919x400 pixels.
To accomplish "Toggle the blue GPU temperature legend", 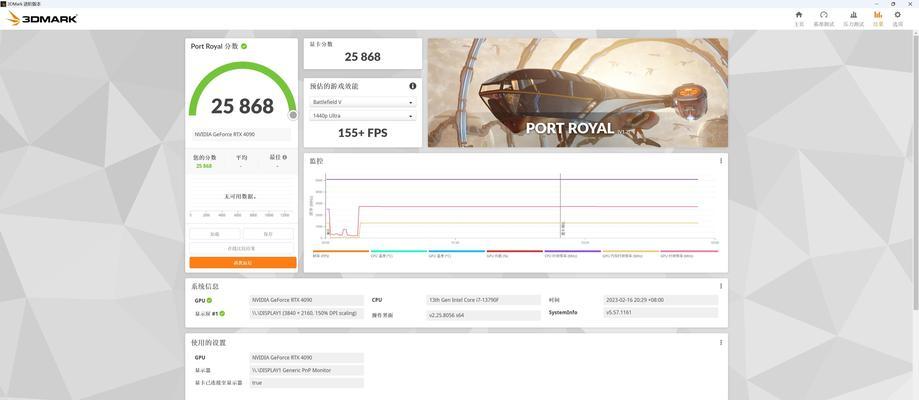I will (x=457, y=253).
